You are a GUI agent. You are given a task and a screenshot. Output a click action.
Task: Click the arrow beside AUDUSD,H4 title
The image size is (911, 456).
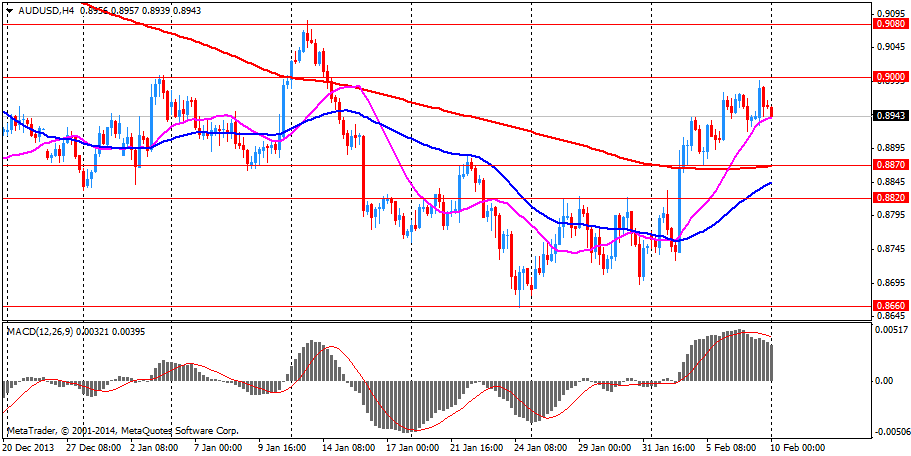pos(9,11)
